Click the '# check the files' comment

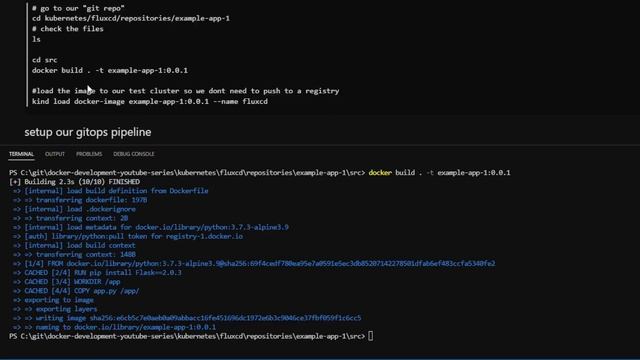coord(68,29)
